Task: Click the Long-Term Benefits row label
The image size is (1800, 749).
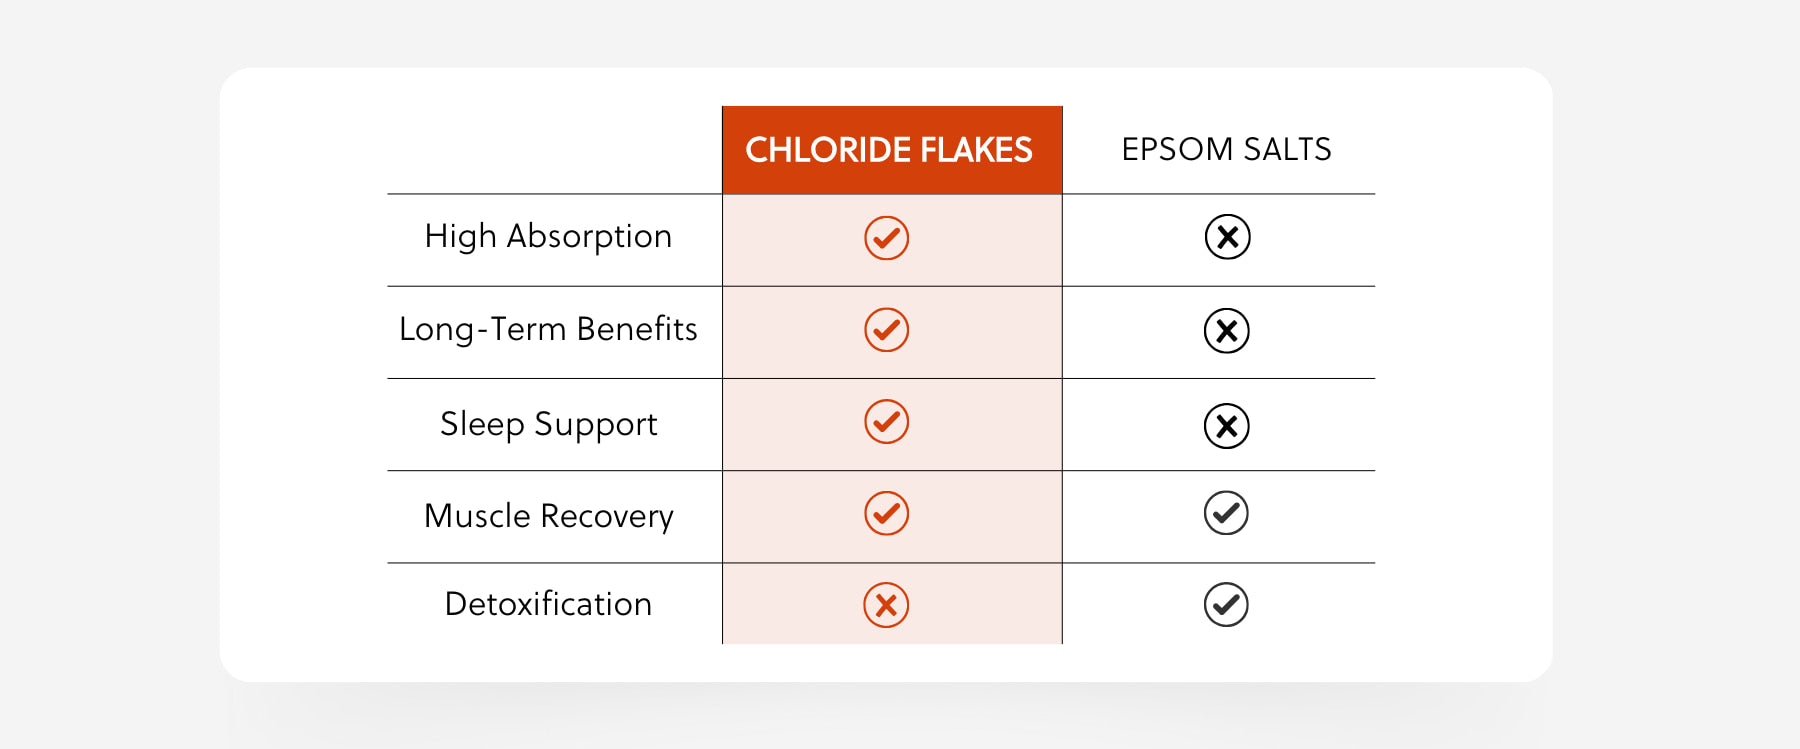Action: coord(548,330)
